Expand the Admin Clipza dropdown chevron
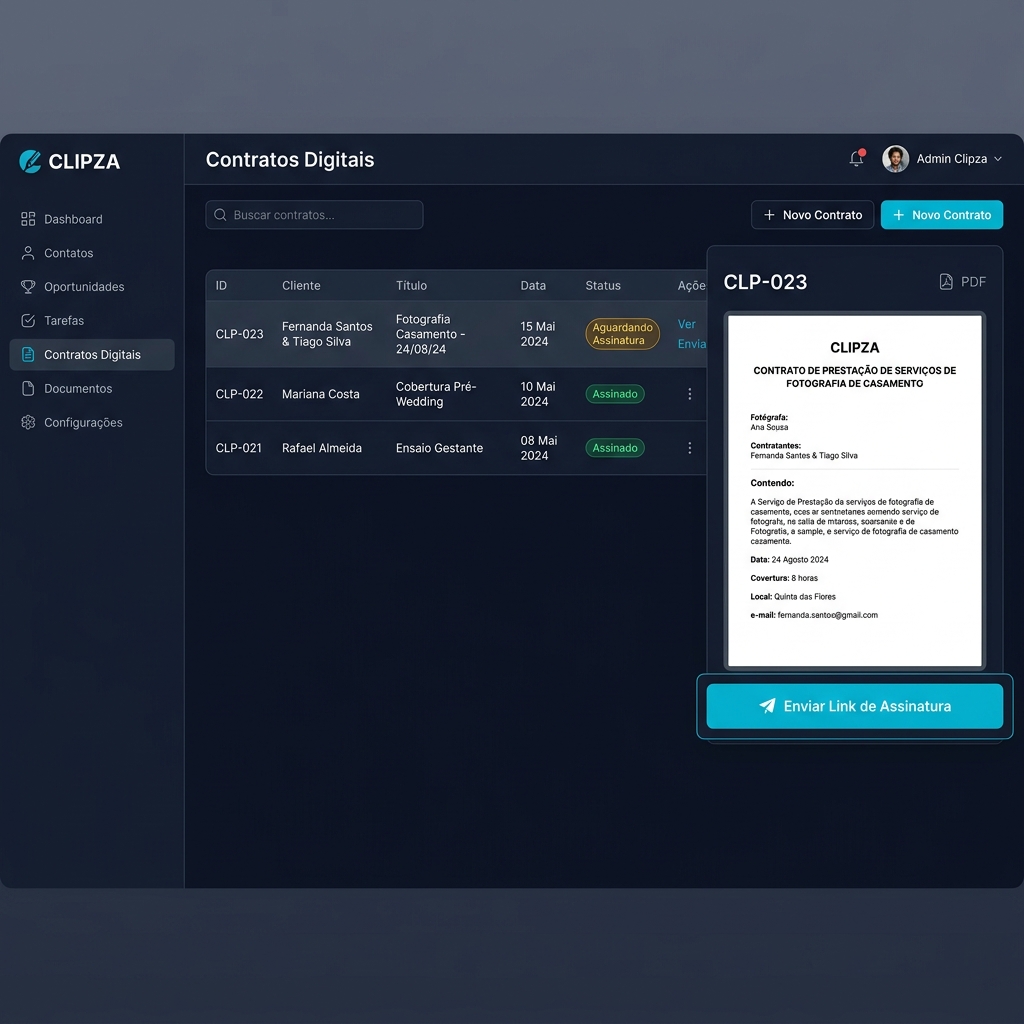The image size is (1024, 1024). 998,159
